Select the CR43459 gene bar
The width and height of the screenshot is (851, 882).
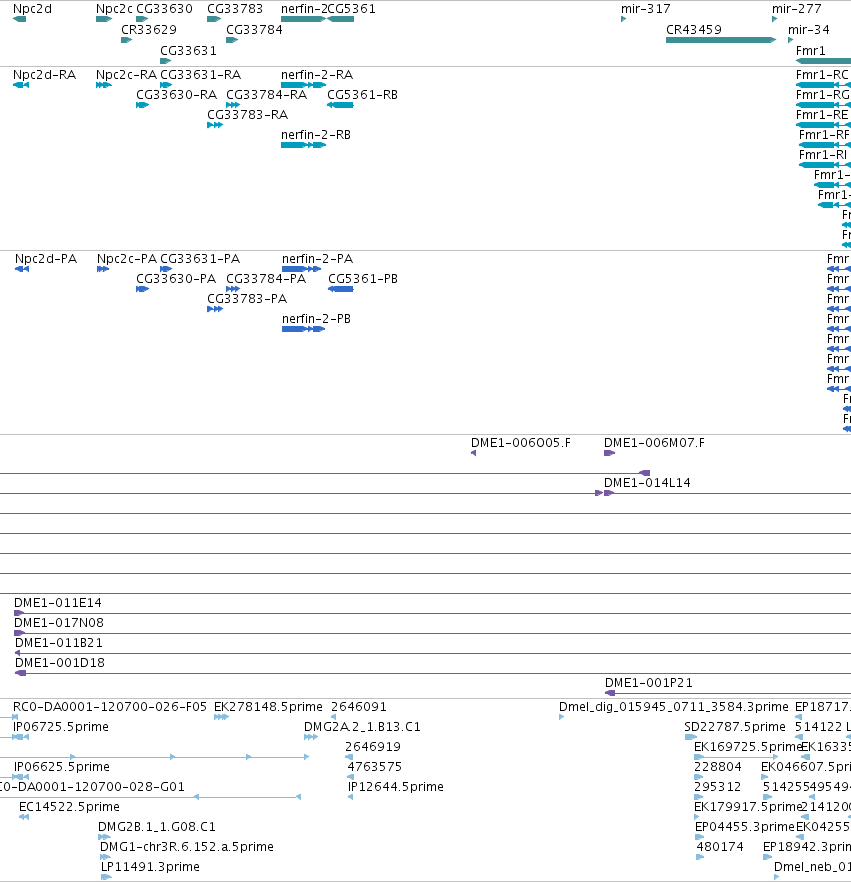point(721,40)
